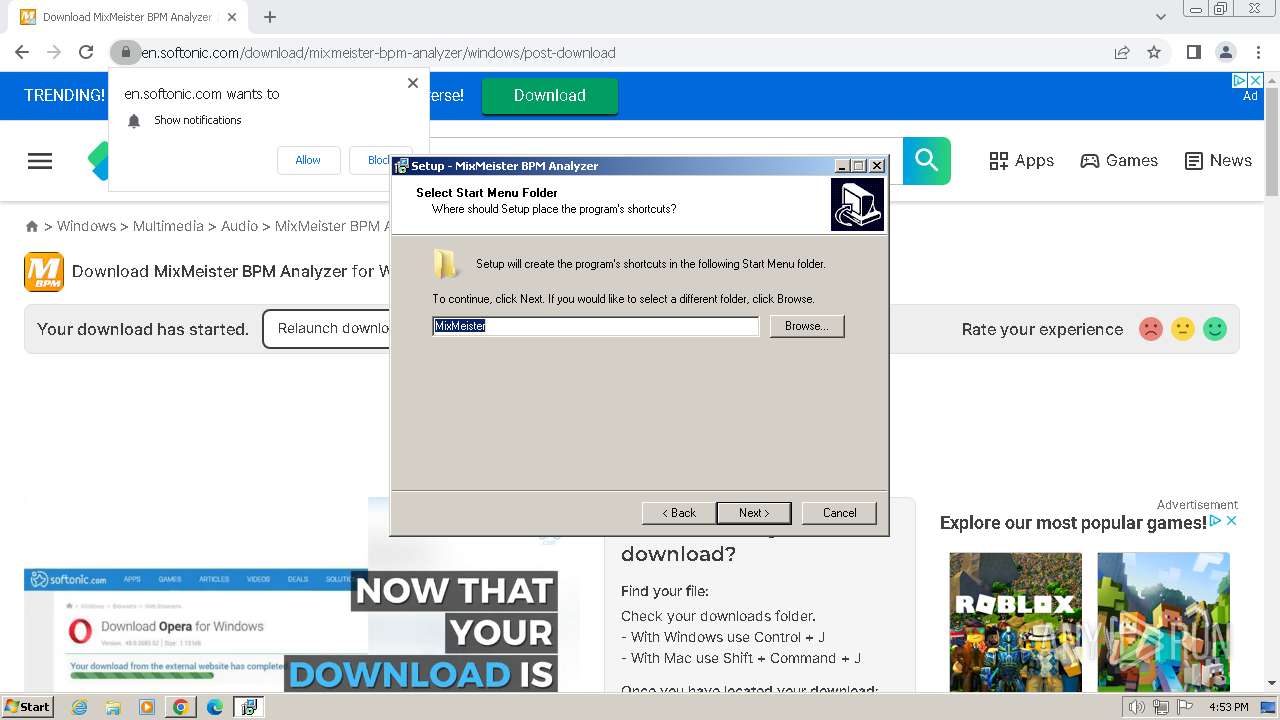1280x720 pixels.
Task: Rate experience with red sad face
Action: [x=1151, y=329]
